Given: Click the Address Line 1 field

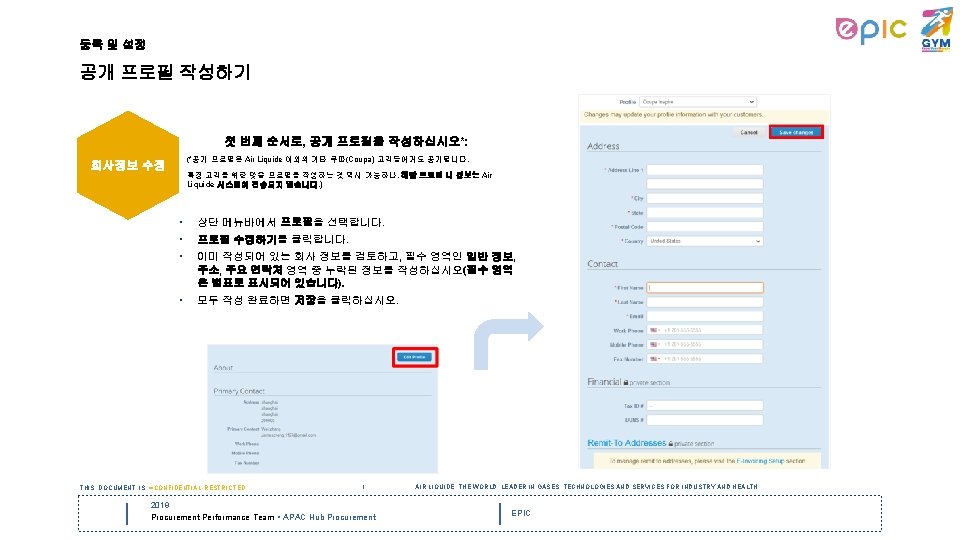Looking at the screenshot, I should 705,170.
